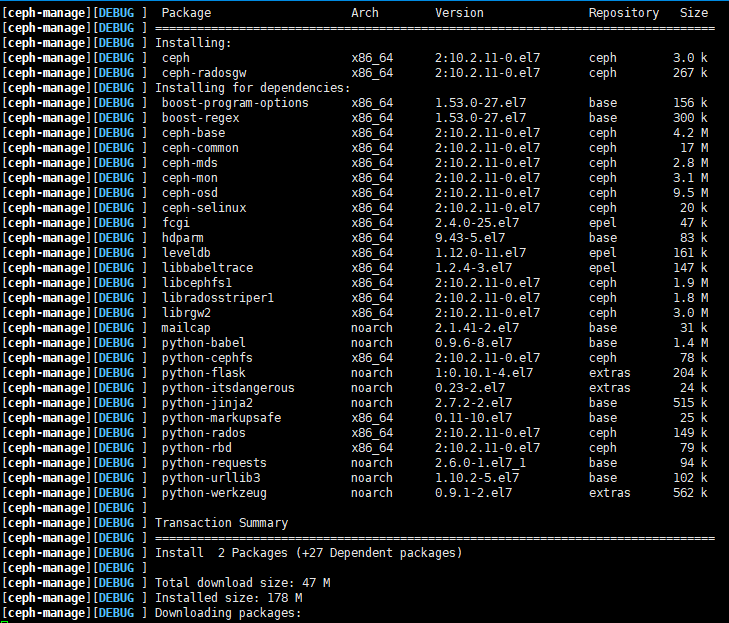Click package name 'mailcap'
This screenshot has width=729, height=623.
186,328
